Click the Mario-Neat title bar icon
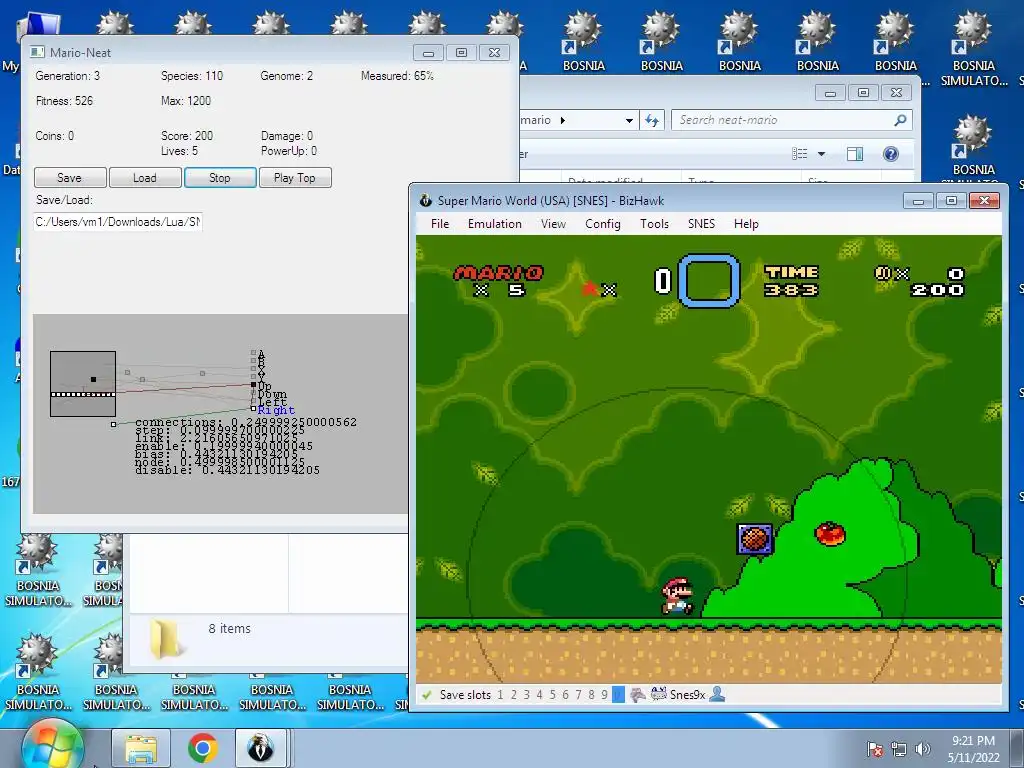Screen dimensions: 1024x768 (37, 52)
